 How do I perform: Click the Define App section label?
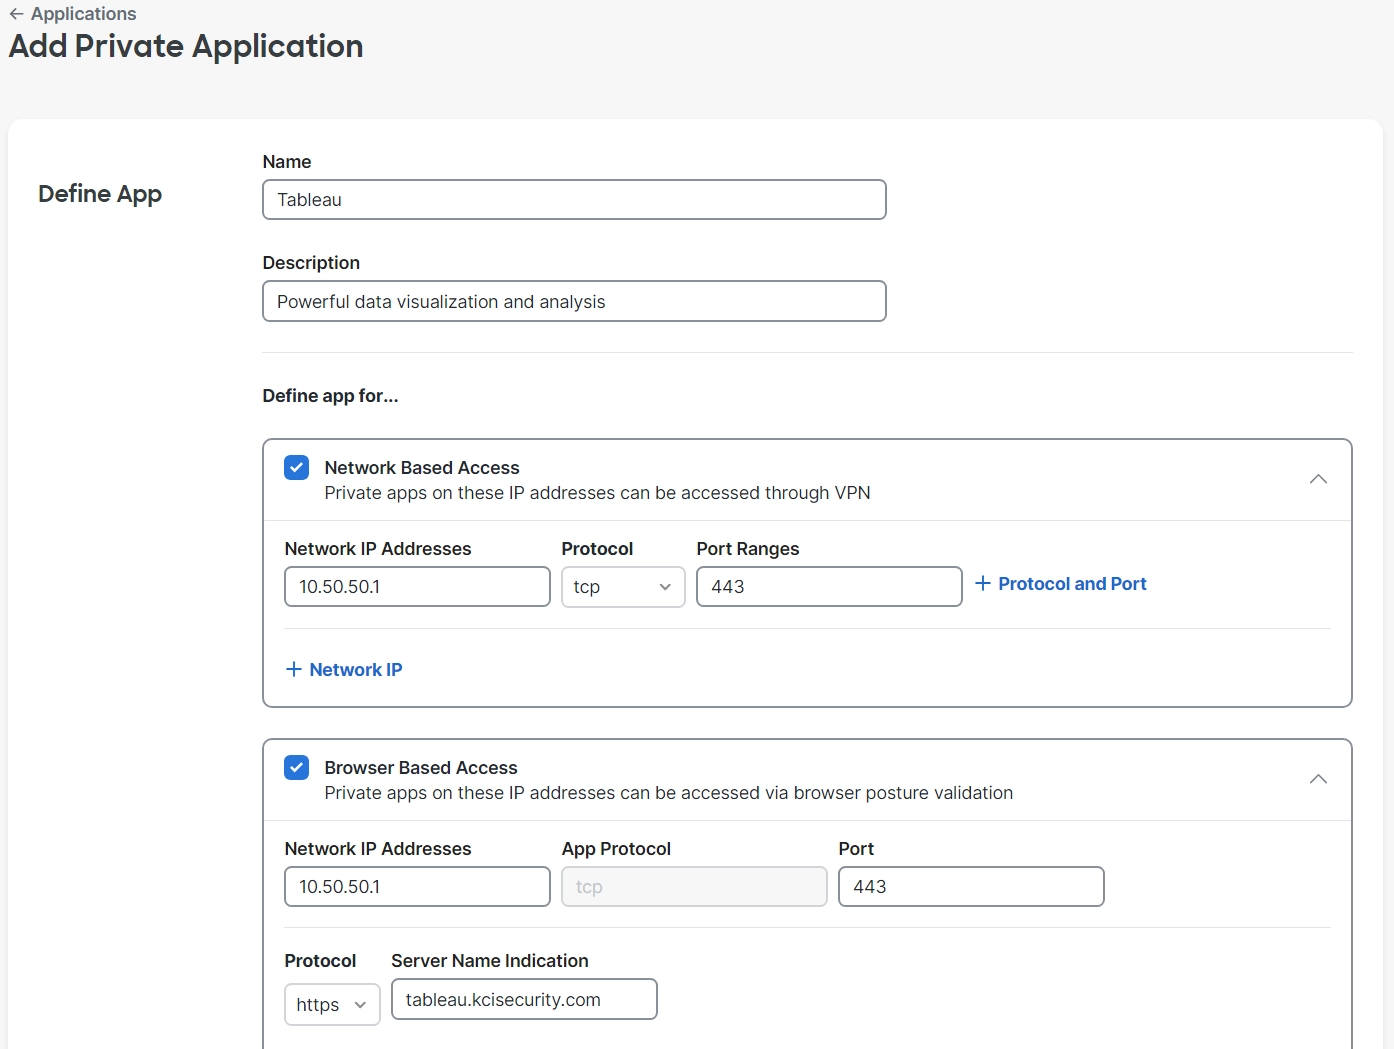(100, 194)
